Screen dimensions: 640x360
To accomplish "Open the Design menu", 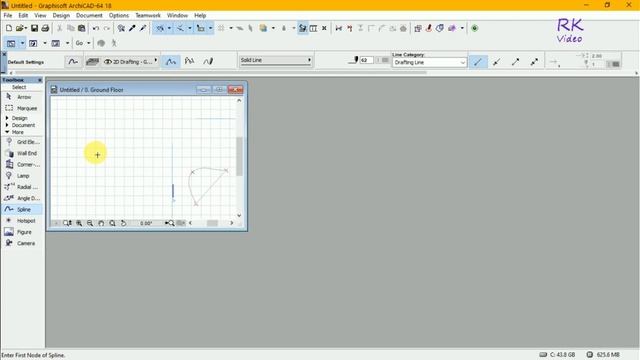I will click(61, 16).
